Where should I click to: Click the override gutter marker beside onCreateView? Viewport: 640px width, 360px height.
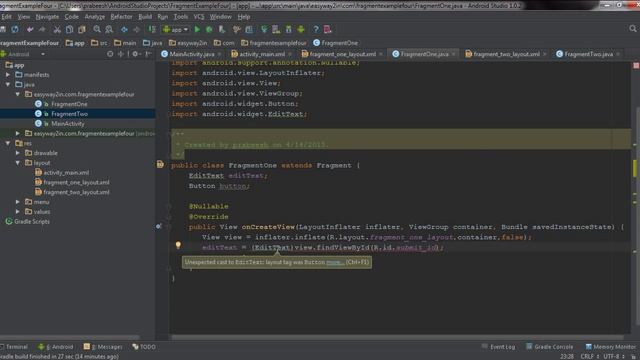pyautogui.click(x=159, y=226)
